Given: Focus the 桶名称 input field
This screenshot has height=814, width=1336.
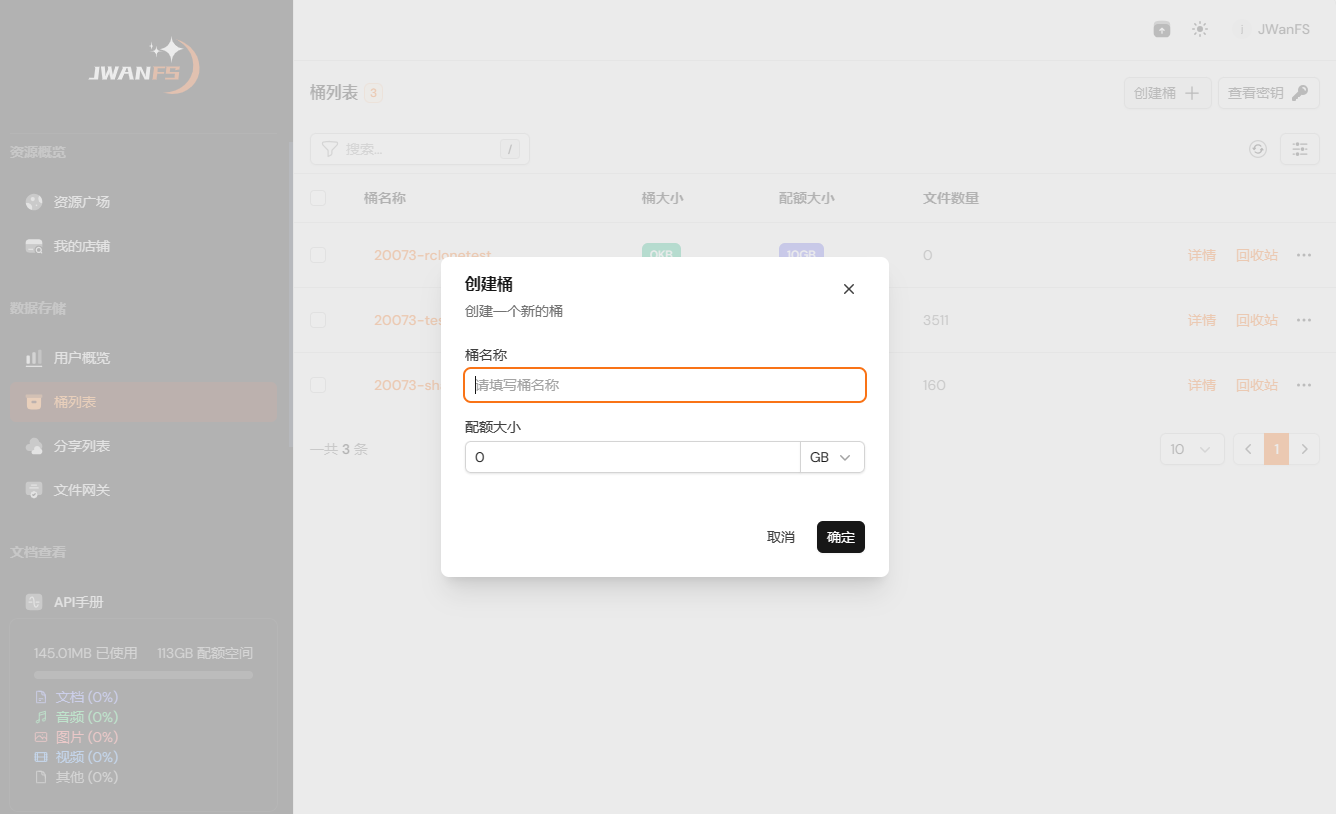Looking at the screenshot, I should coord(665,385).
